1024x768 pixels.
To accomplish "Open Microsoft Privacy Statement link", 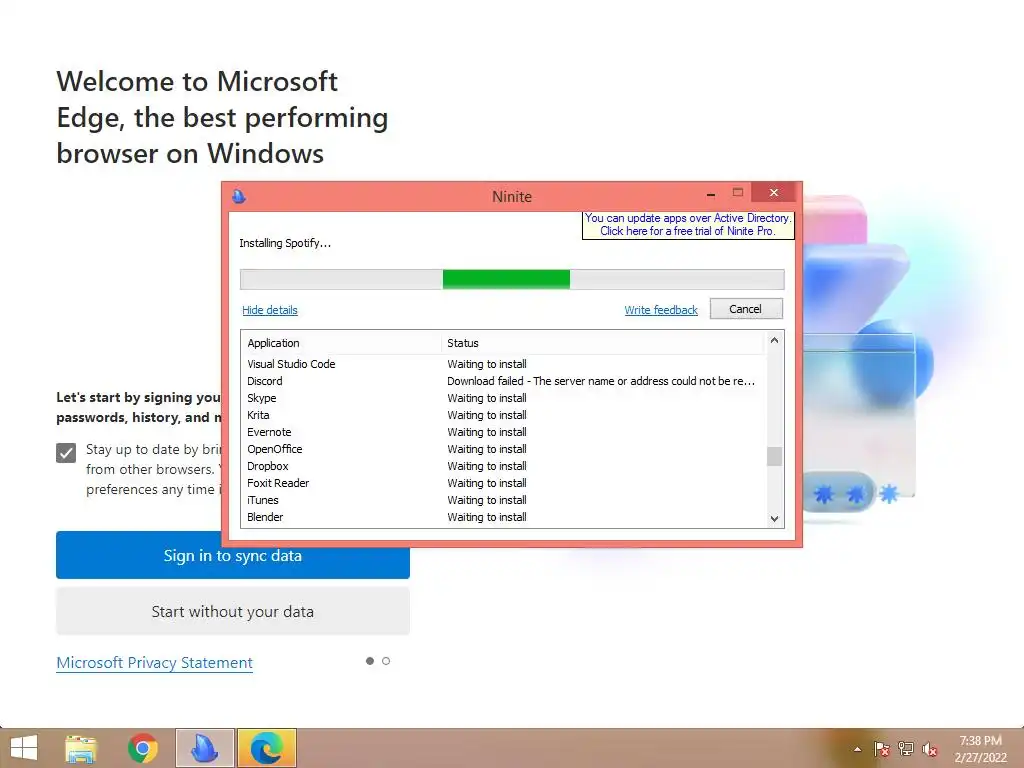I will click(x=154, y=663).
